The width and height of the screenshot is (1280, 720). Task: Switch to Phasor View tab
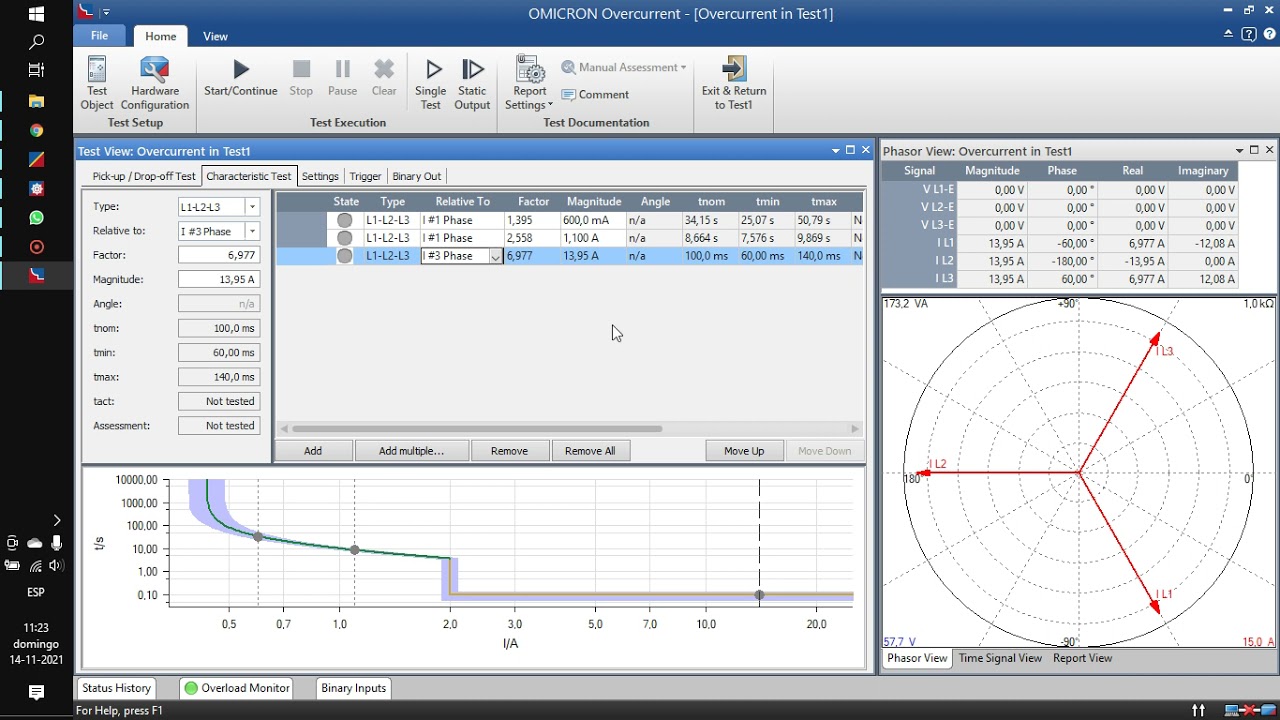(x=917, y=658)
